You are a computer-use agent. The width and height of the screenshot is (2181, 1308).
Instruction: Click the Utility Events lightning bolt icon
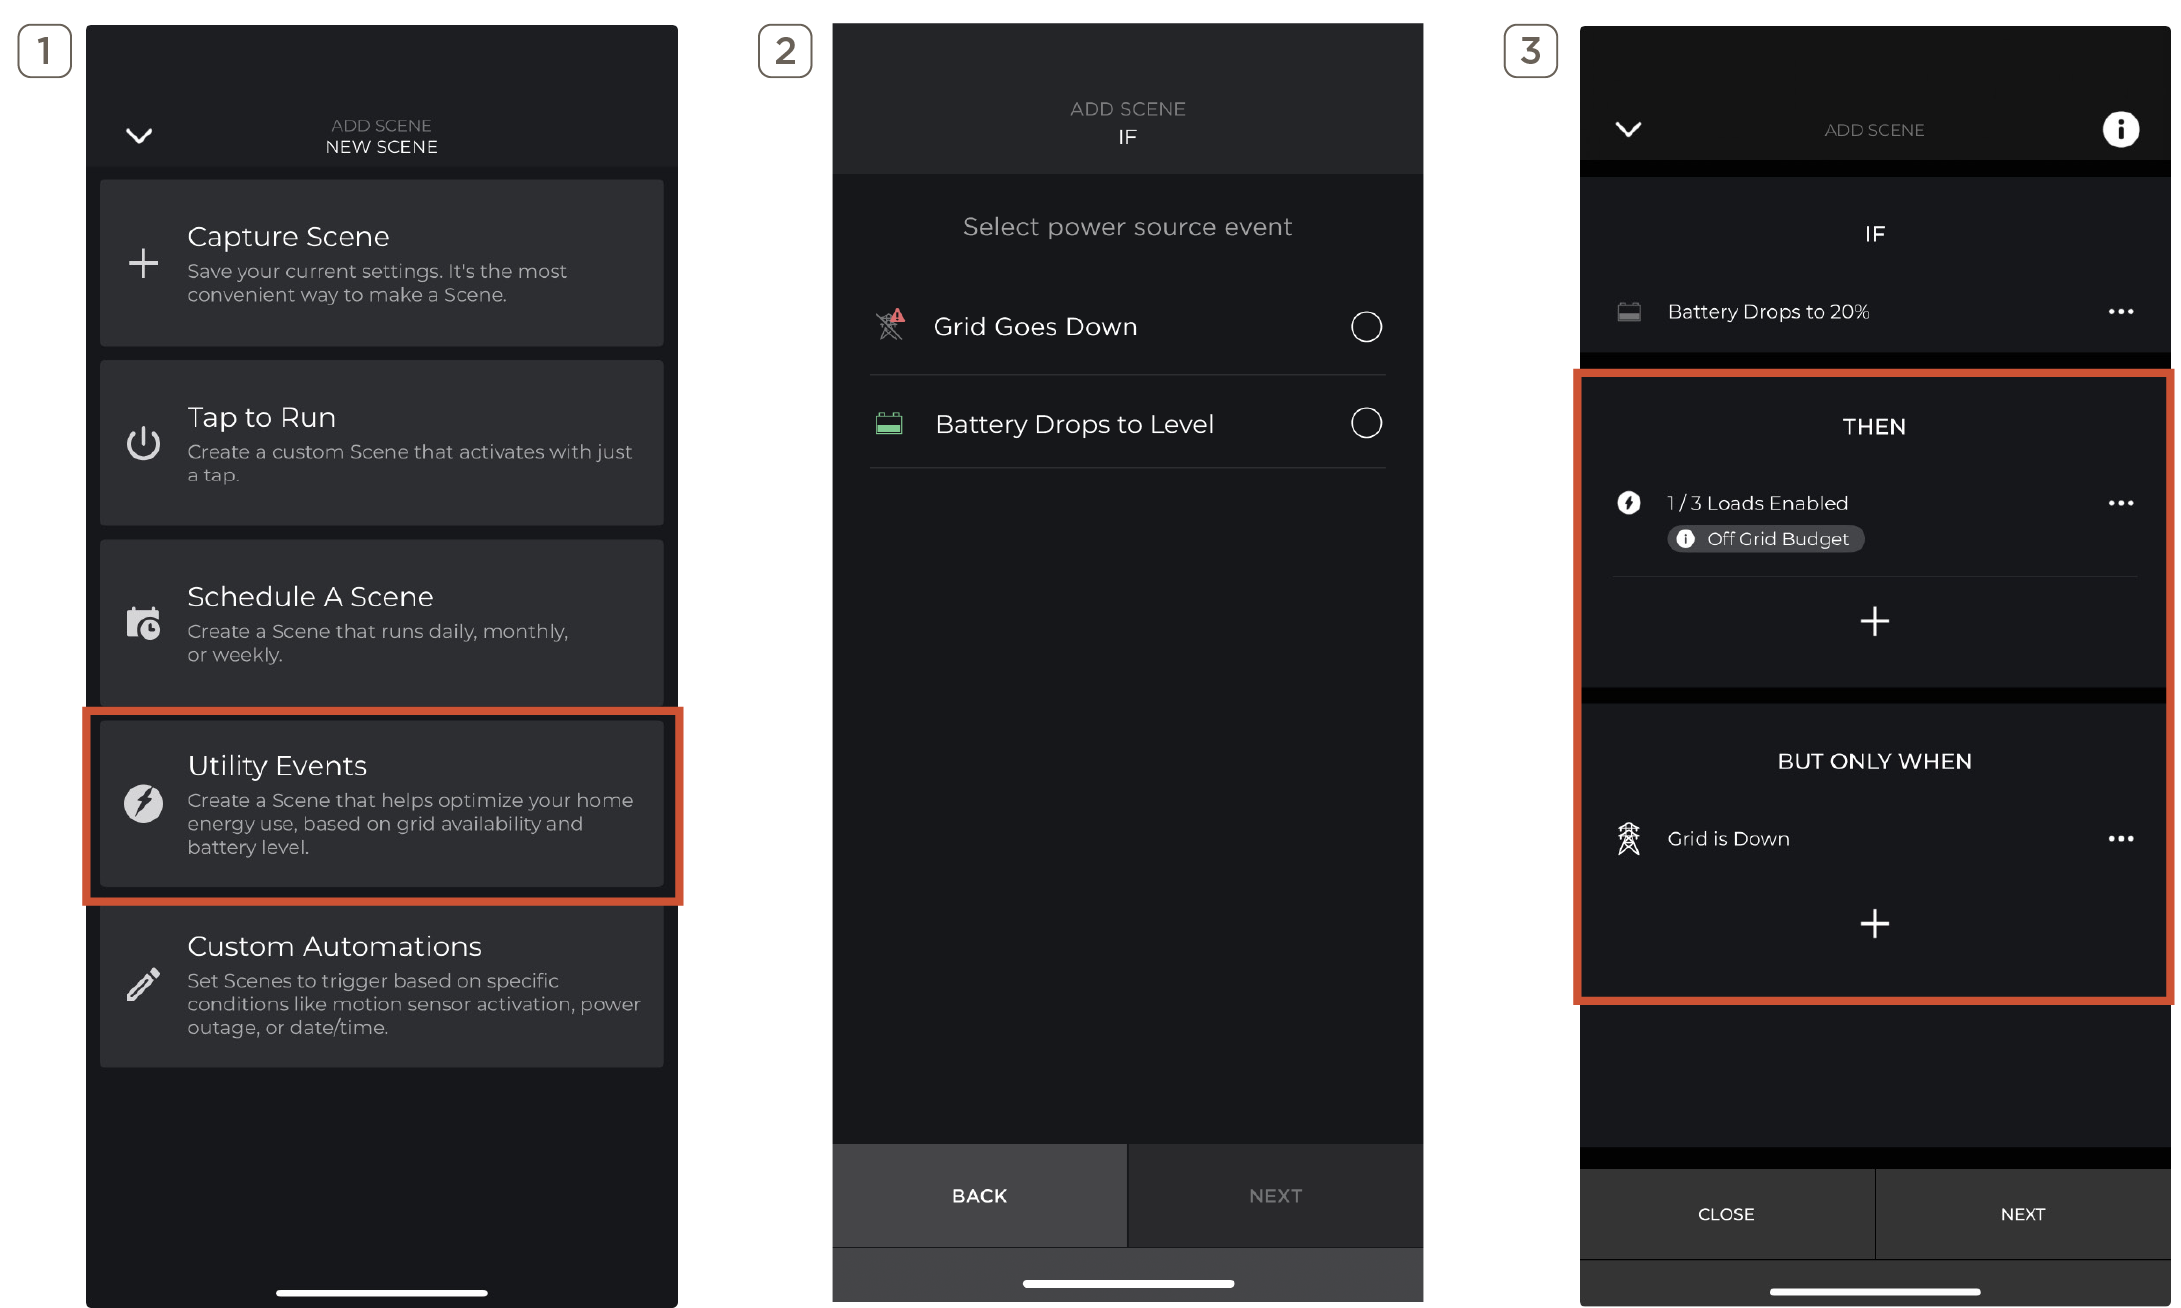point(143,803)
